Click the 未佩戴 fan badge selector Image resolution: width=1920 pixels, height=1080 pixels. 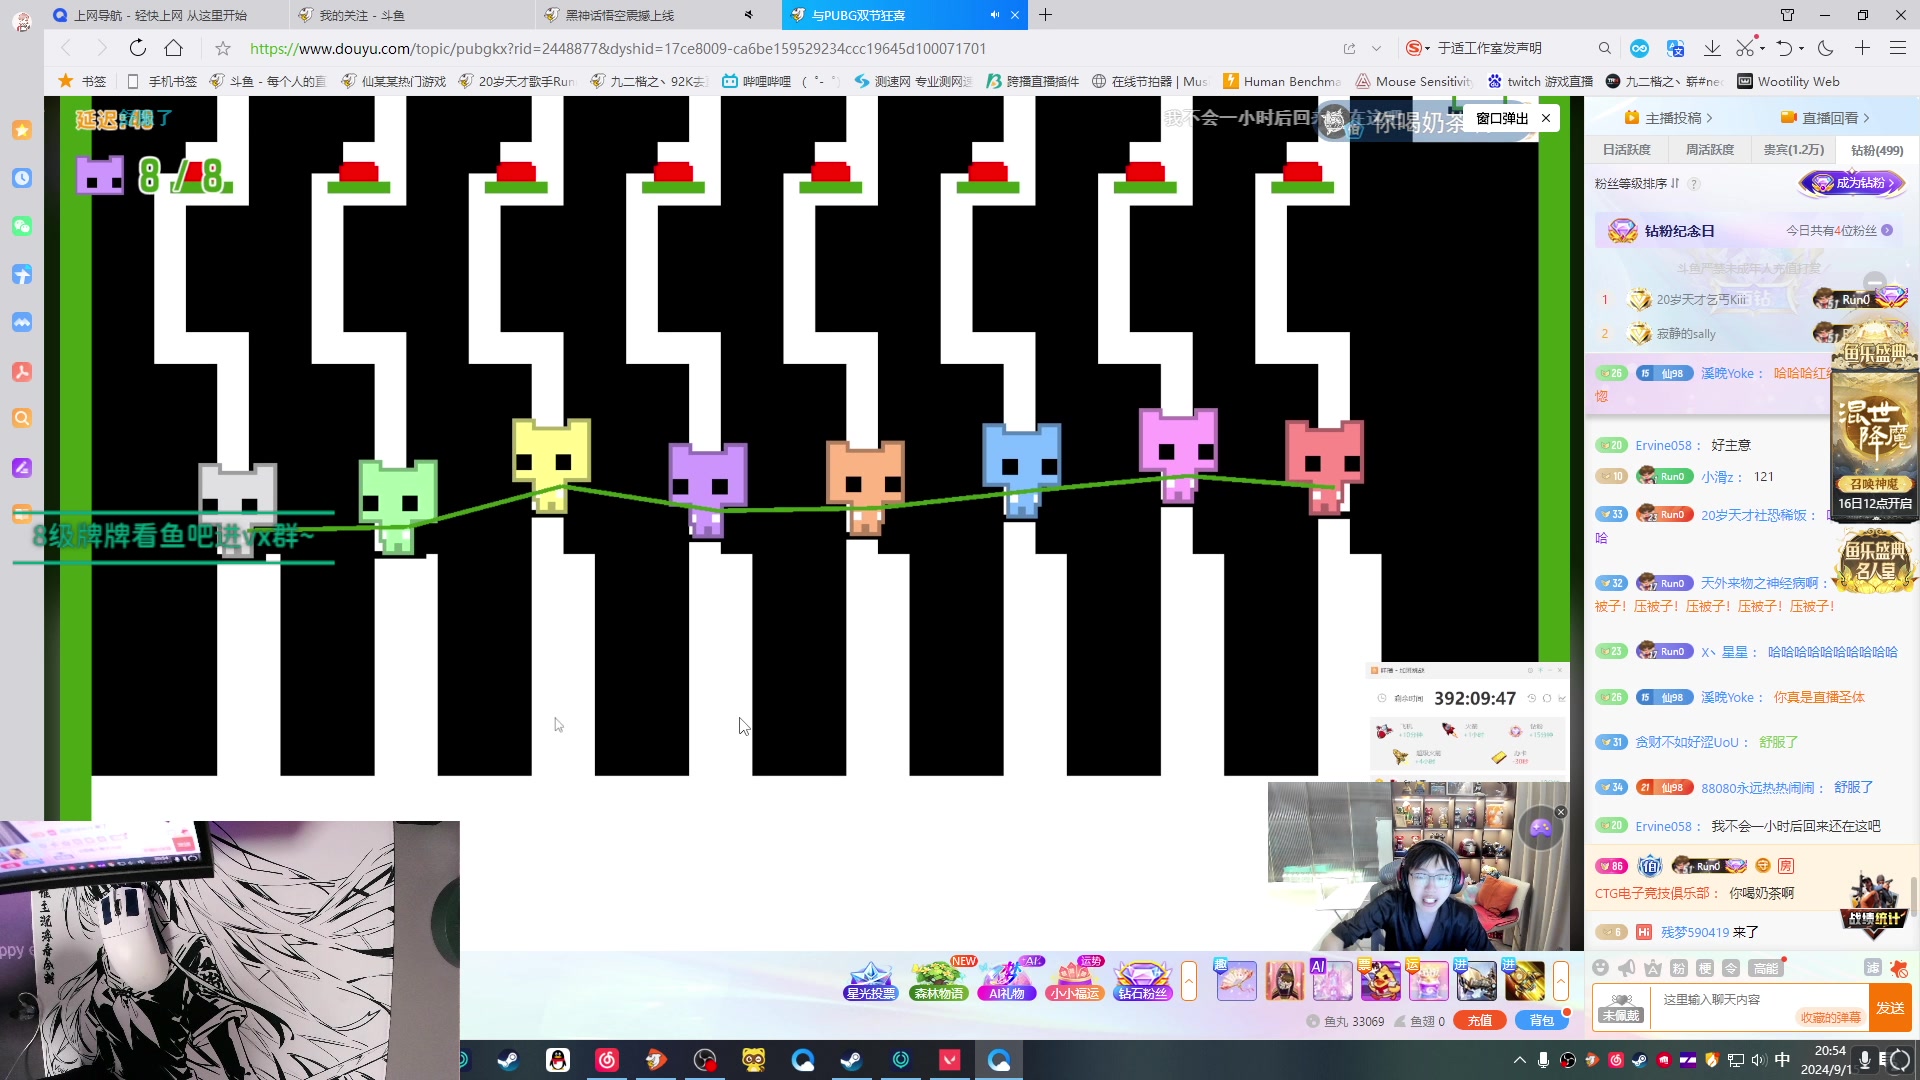pyautogui.click(x=1621, y=1009)
